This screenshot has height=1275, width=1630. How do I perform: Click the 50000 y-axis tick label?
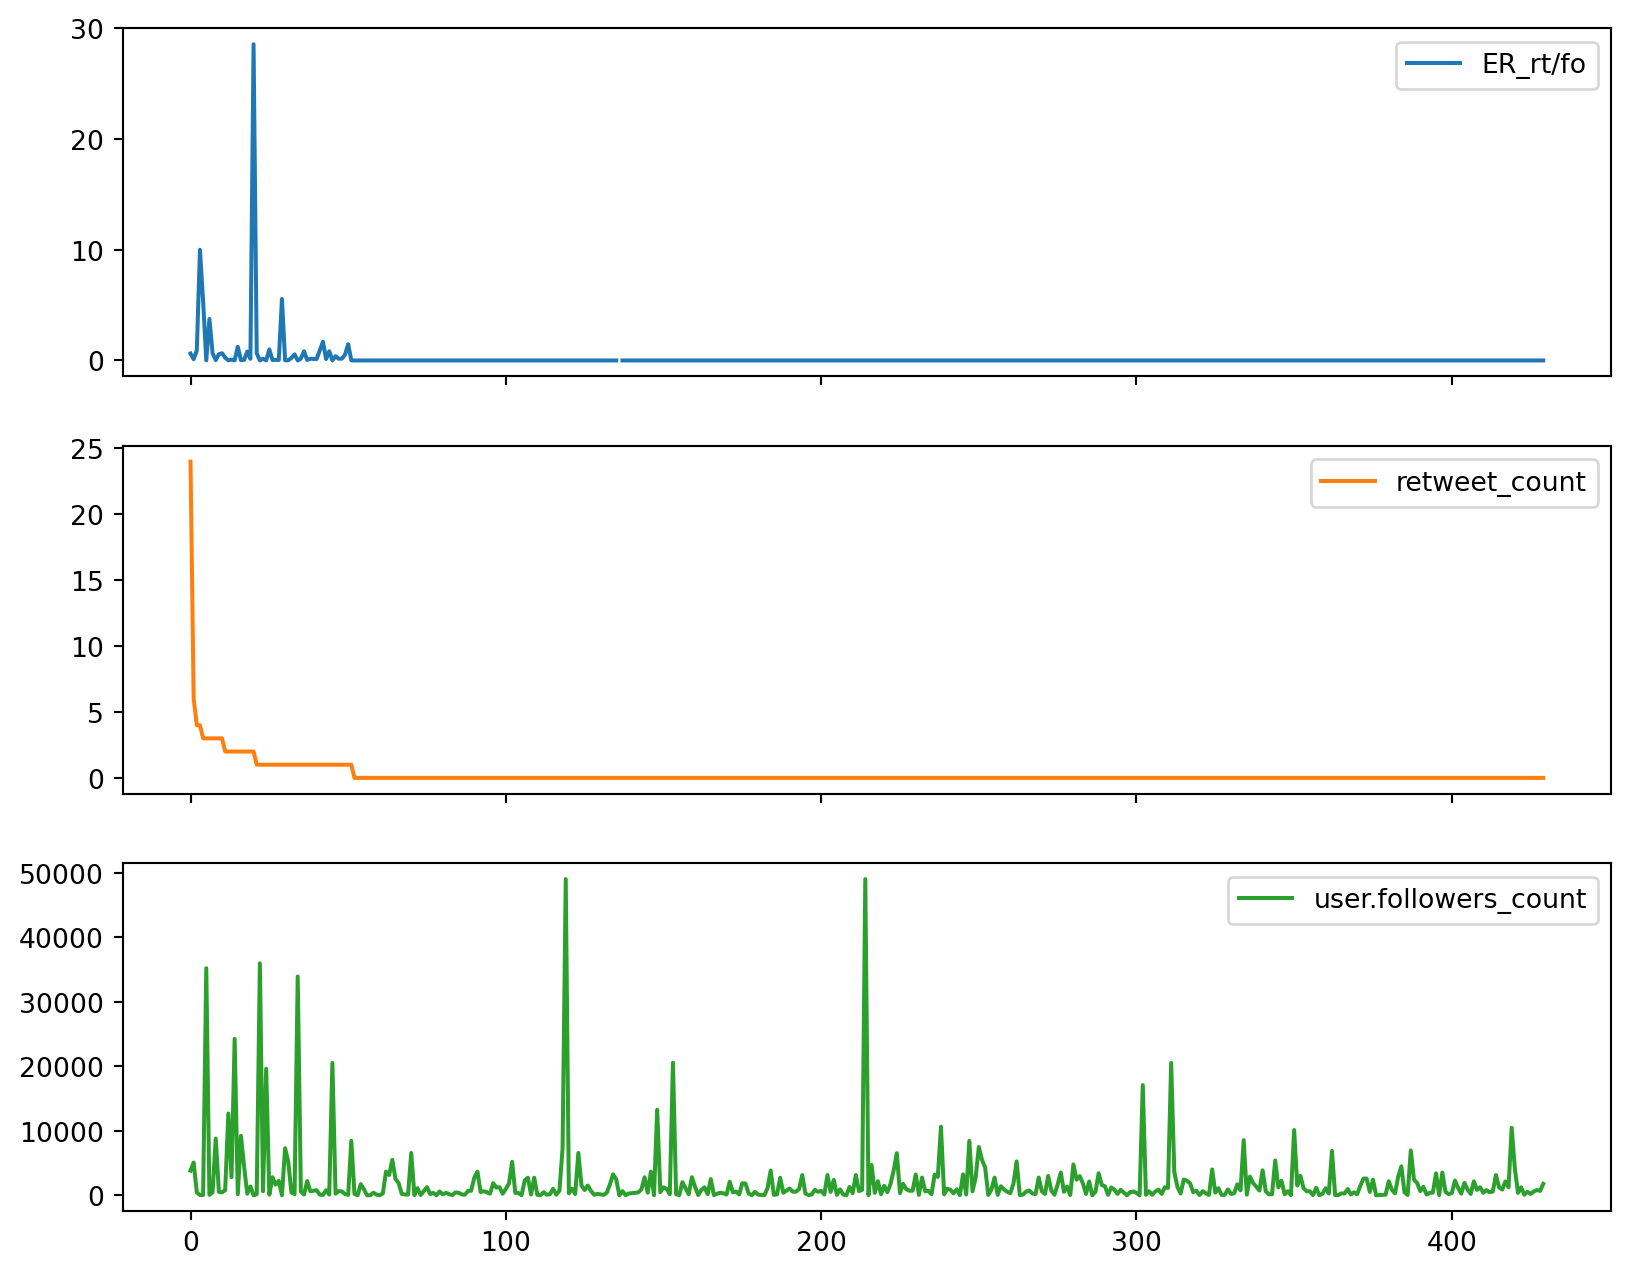click(x=62, y=874)
